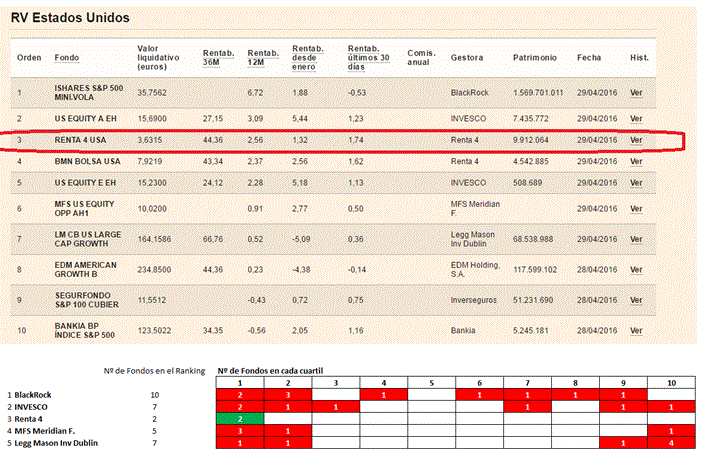Open Ver history for MFS US EQUITY OPP AH1

(636, 209)
